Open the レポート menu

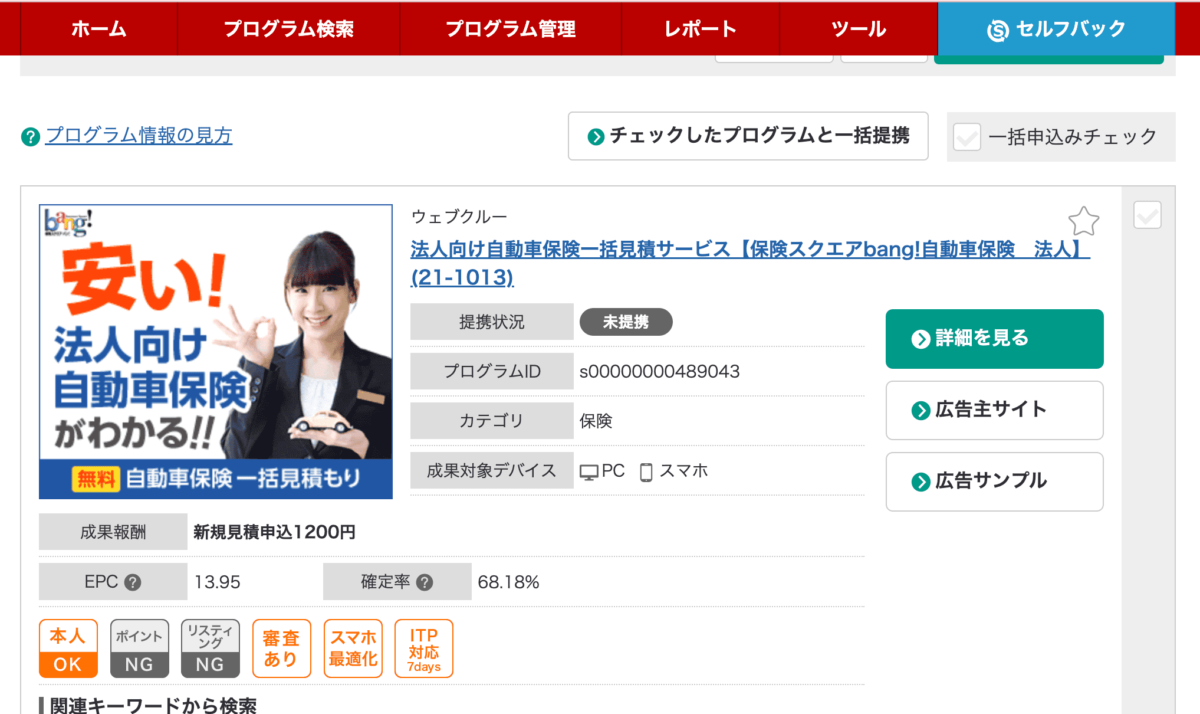(x=700, y=29)
